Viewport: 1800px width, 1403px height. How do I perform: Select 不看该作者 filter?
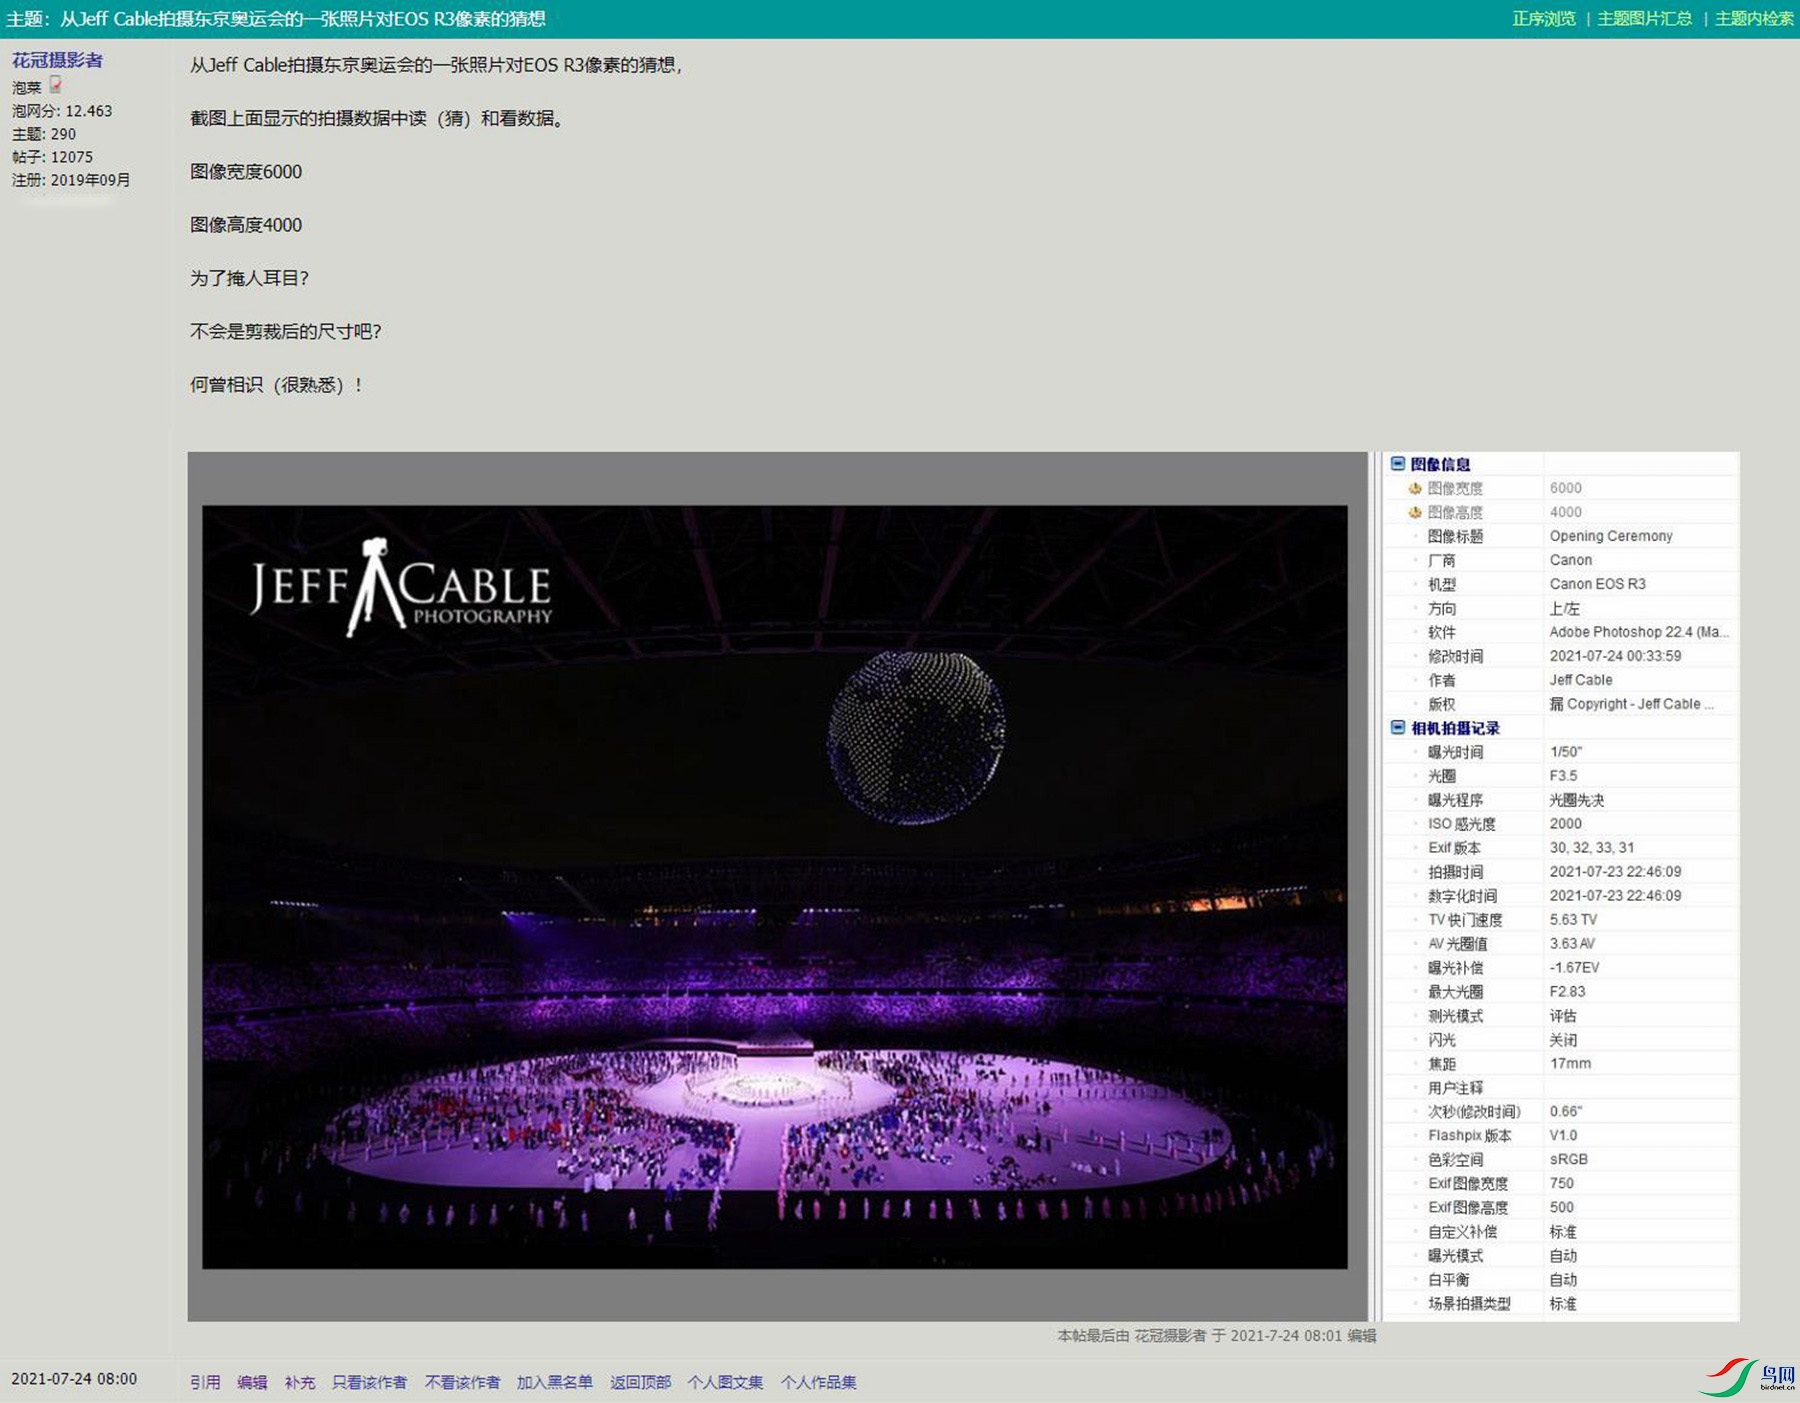[x=462, y=1382]
